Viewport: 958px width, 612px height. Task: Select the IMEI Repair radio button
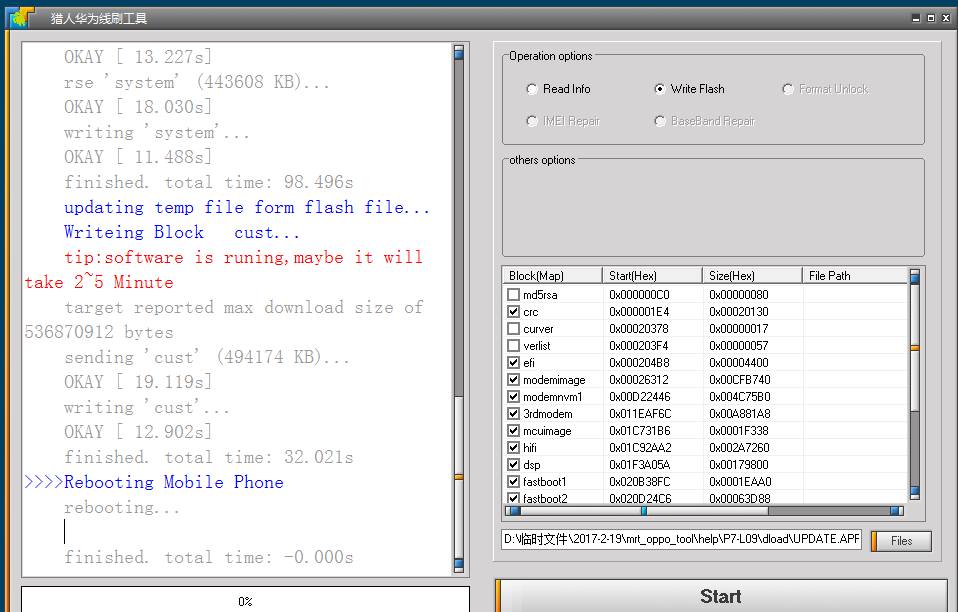coord(532,121)
